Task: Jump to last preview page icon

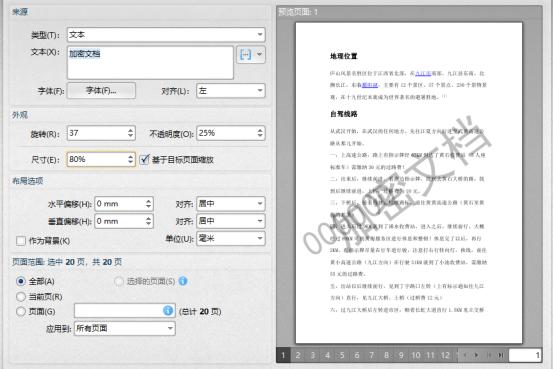Action: (501, 355)
